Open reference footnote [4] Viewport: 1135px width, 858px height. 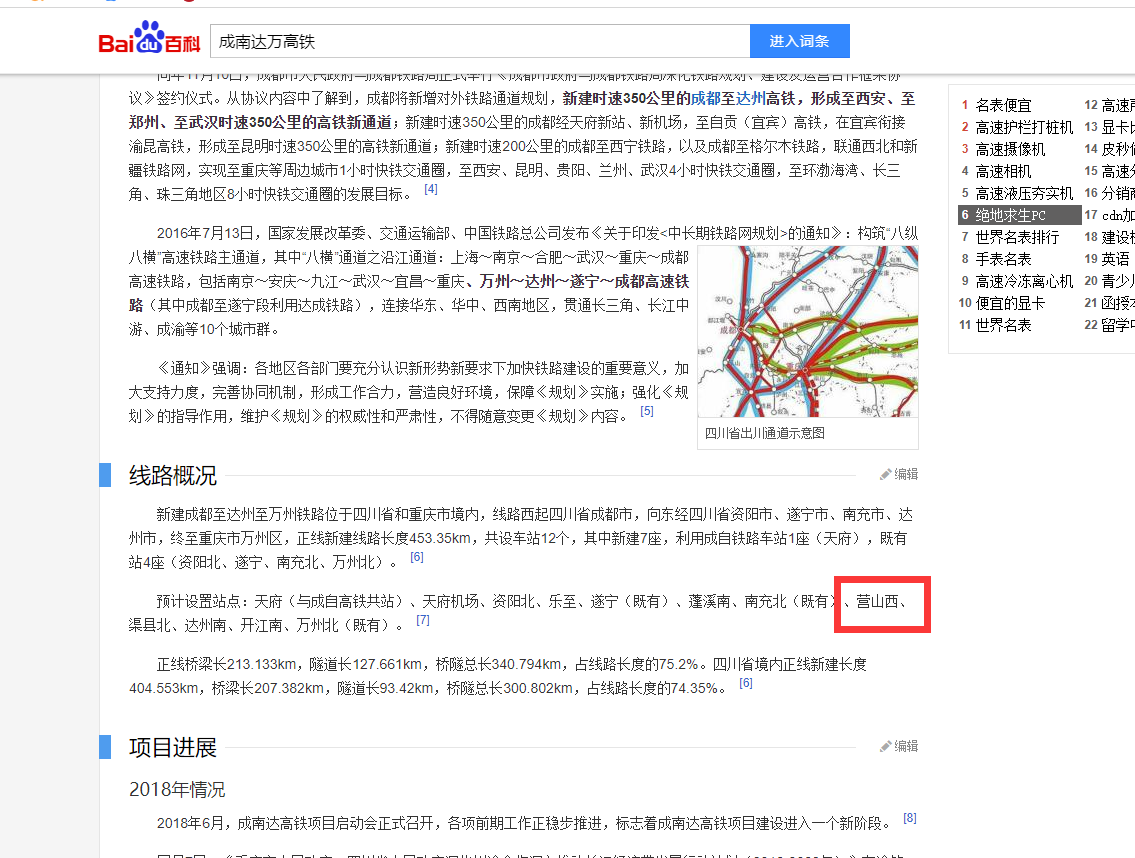[x=431, y=189]
